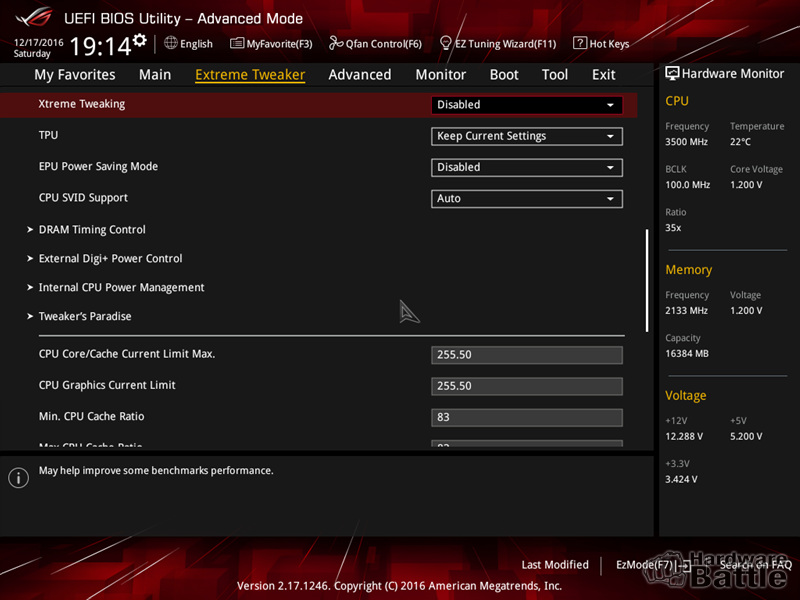Click the MyFavorite list icon

click(237, 43)
